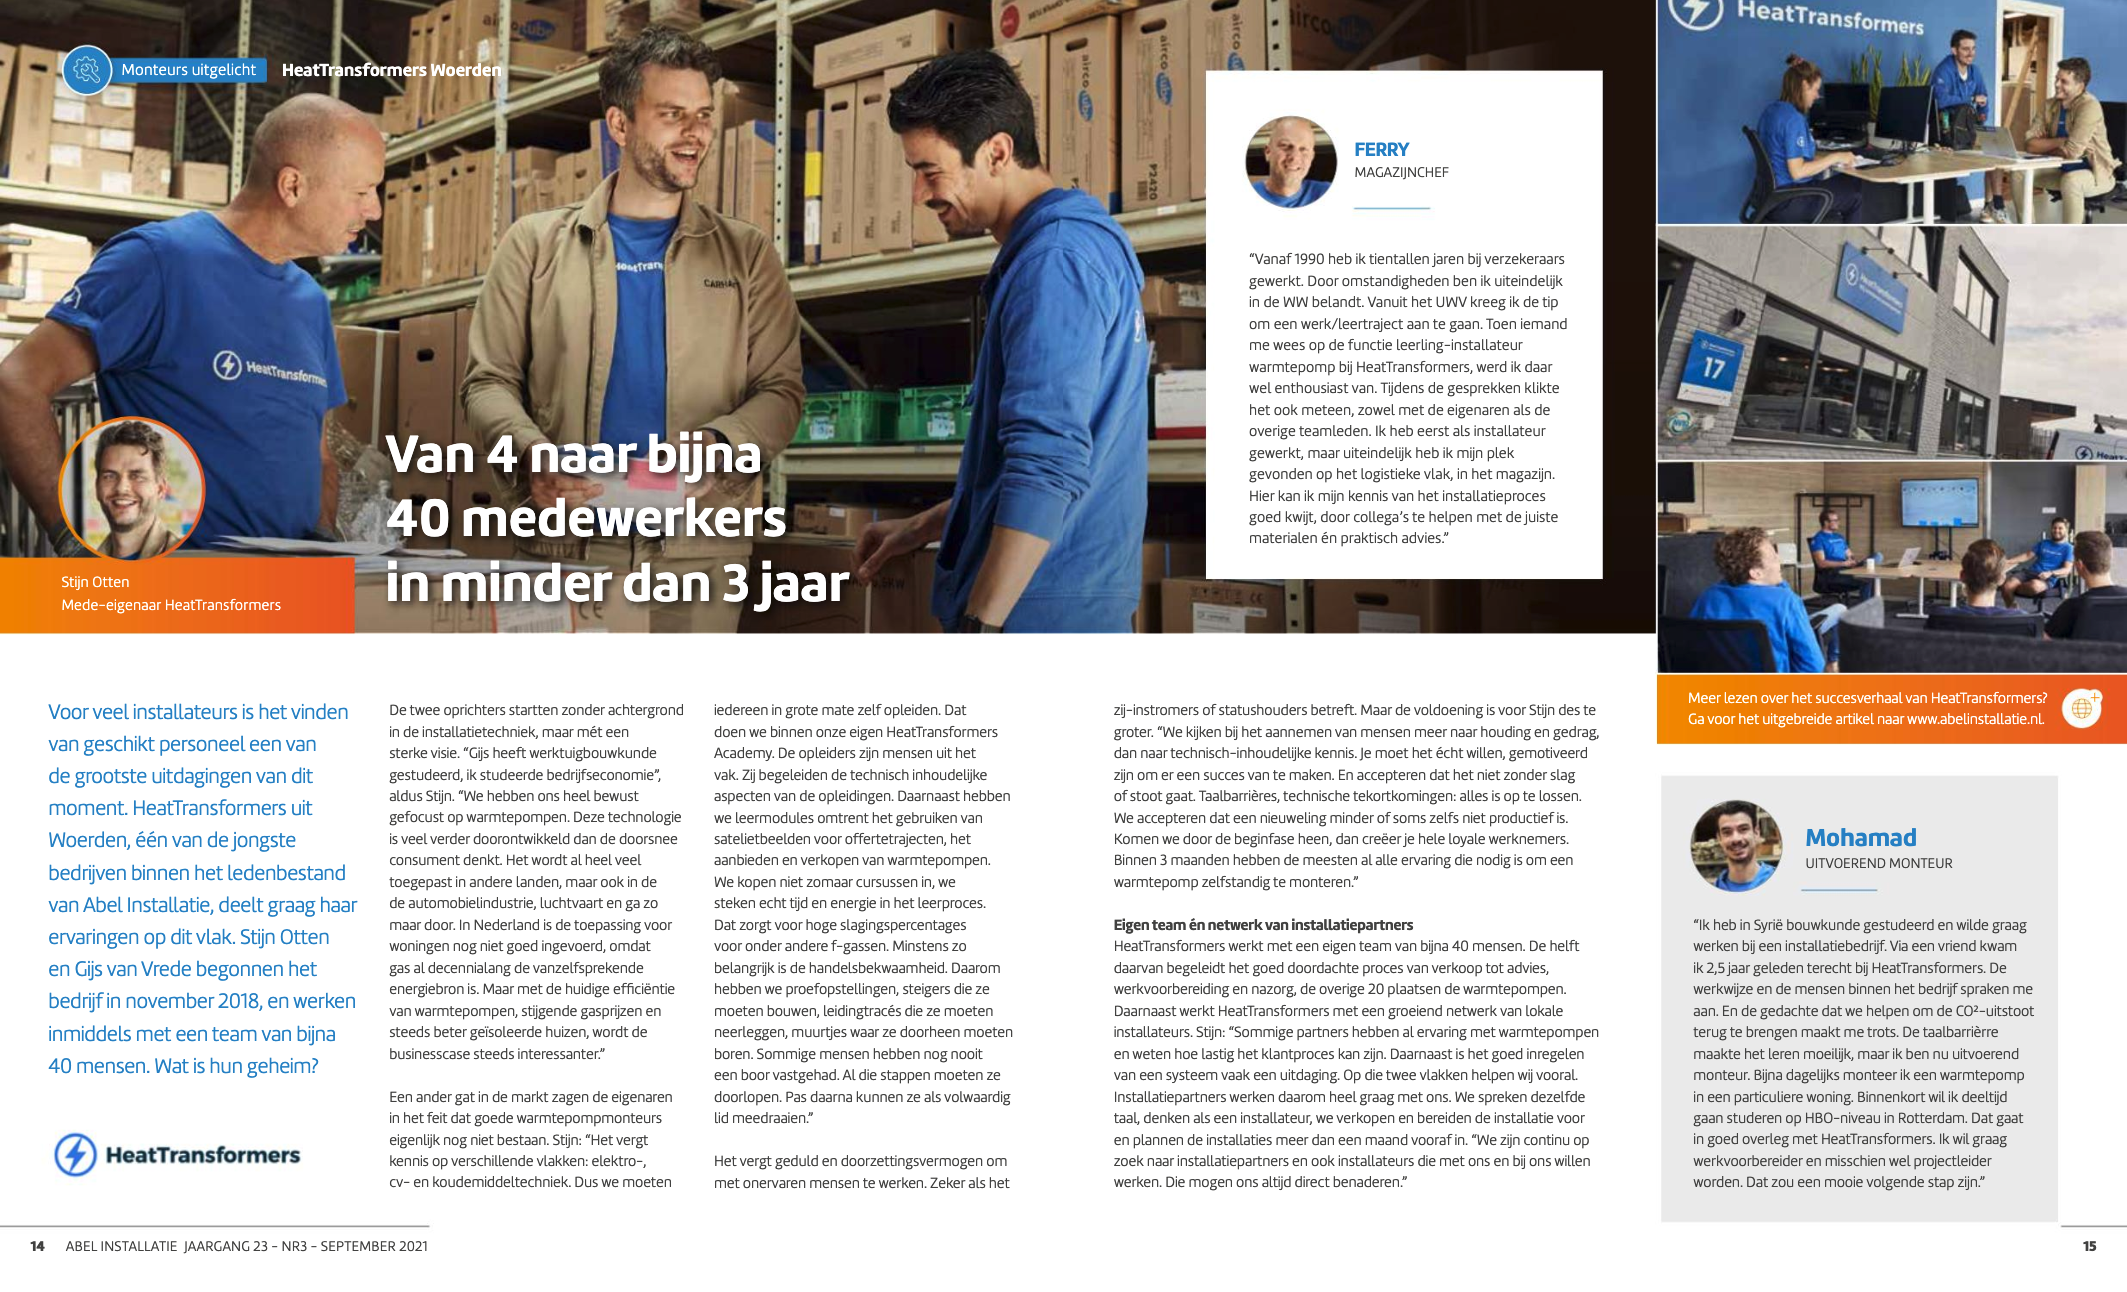This screenshot has width=2127, height=1292.
Task: Click page number 15 in footer
Action: coord(2089,1246)
